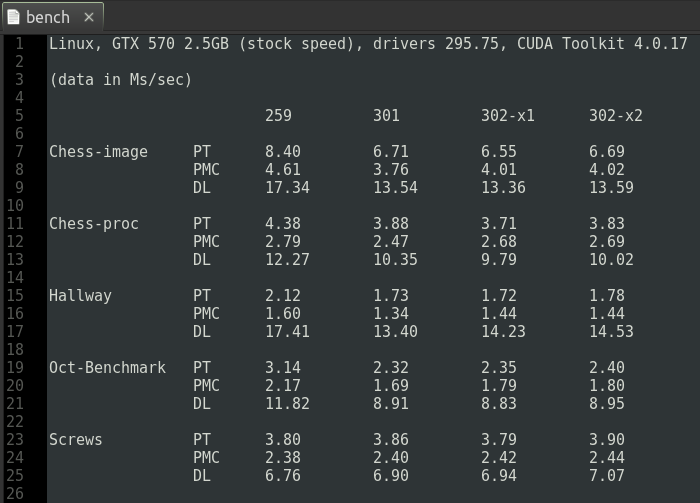Click the "(data in Ms/sec)" text line
The image size is (700, 503).
(x=120, y=80)
